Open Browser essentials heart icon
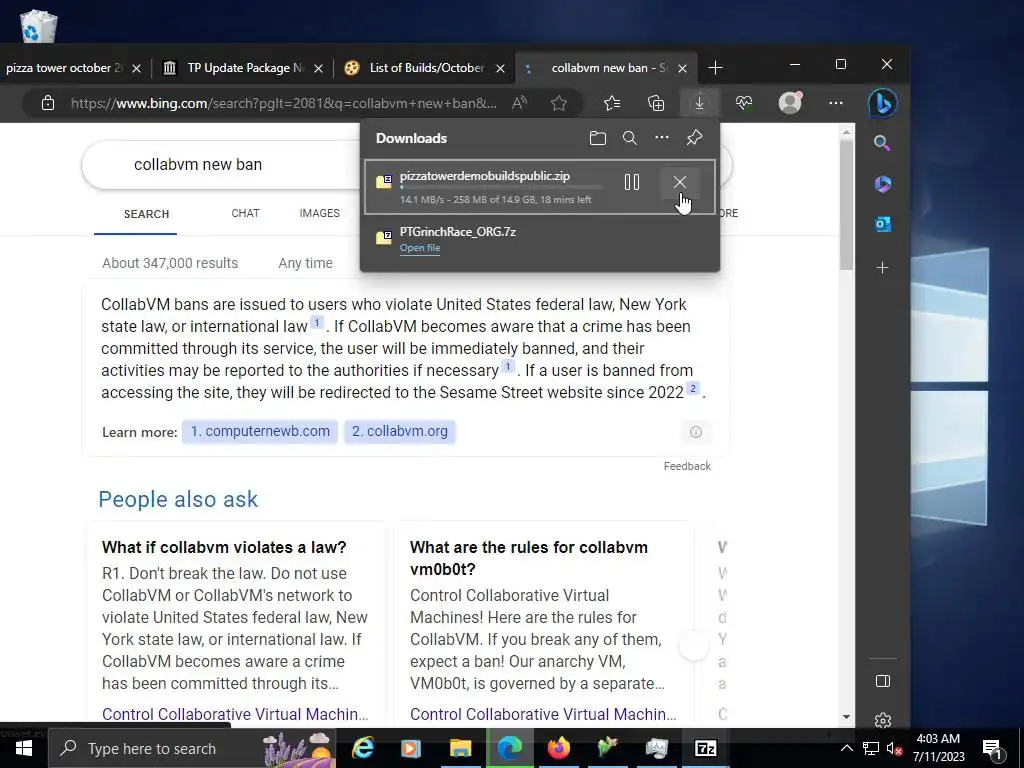 tap(744, 103)
